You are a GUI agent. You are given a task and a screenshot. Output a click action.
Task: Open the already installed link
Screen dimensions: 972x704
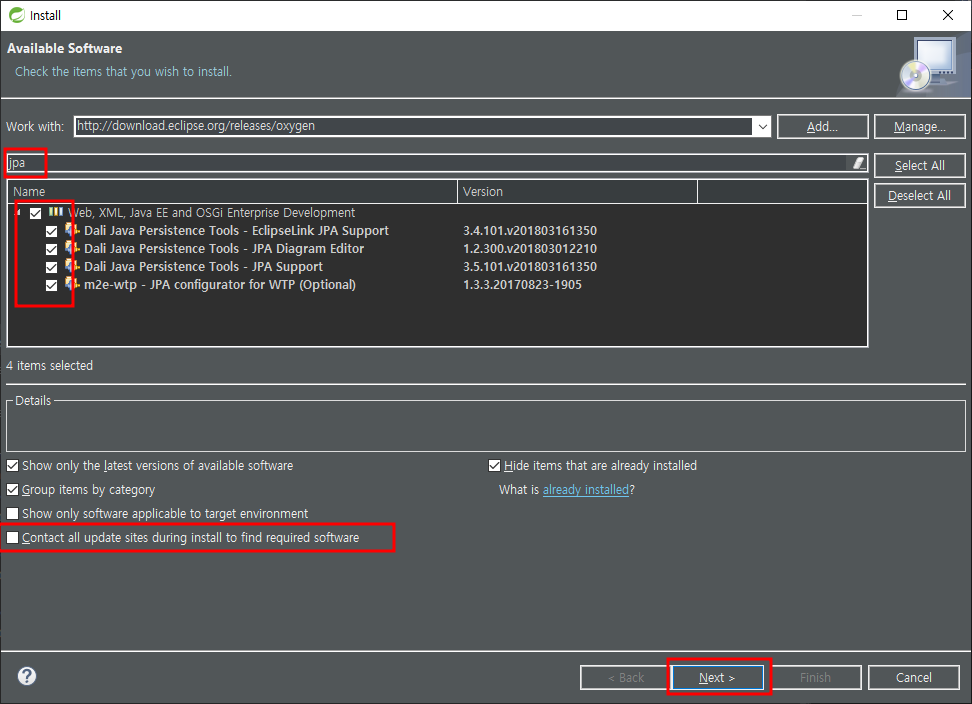click(586, 490)
